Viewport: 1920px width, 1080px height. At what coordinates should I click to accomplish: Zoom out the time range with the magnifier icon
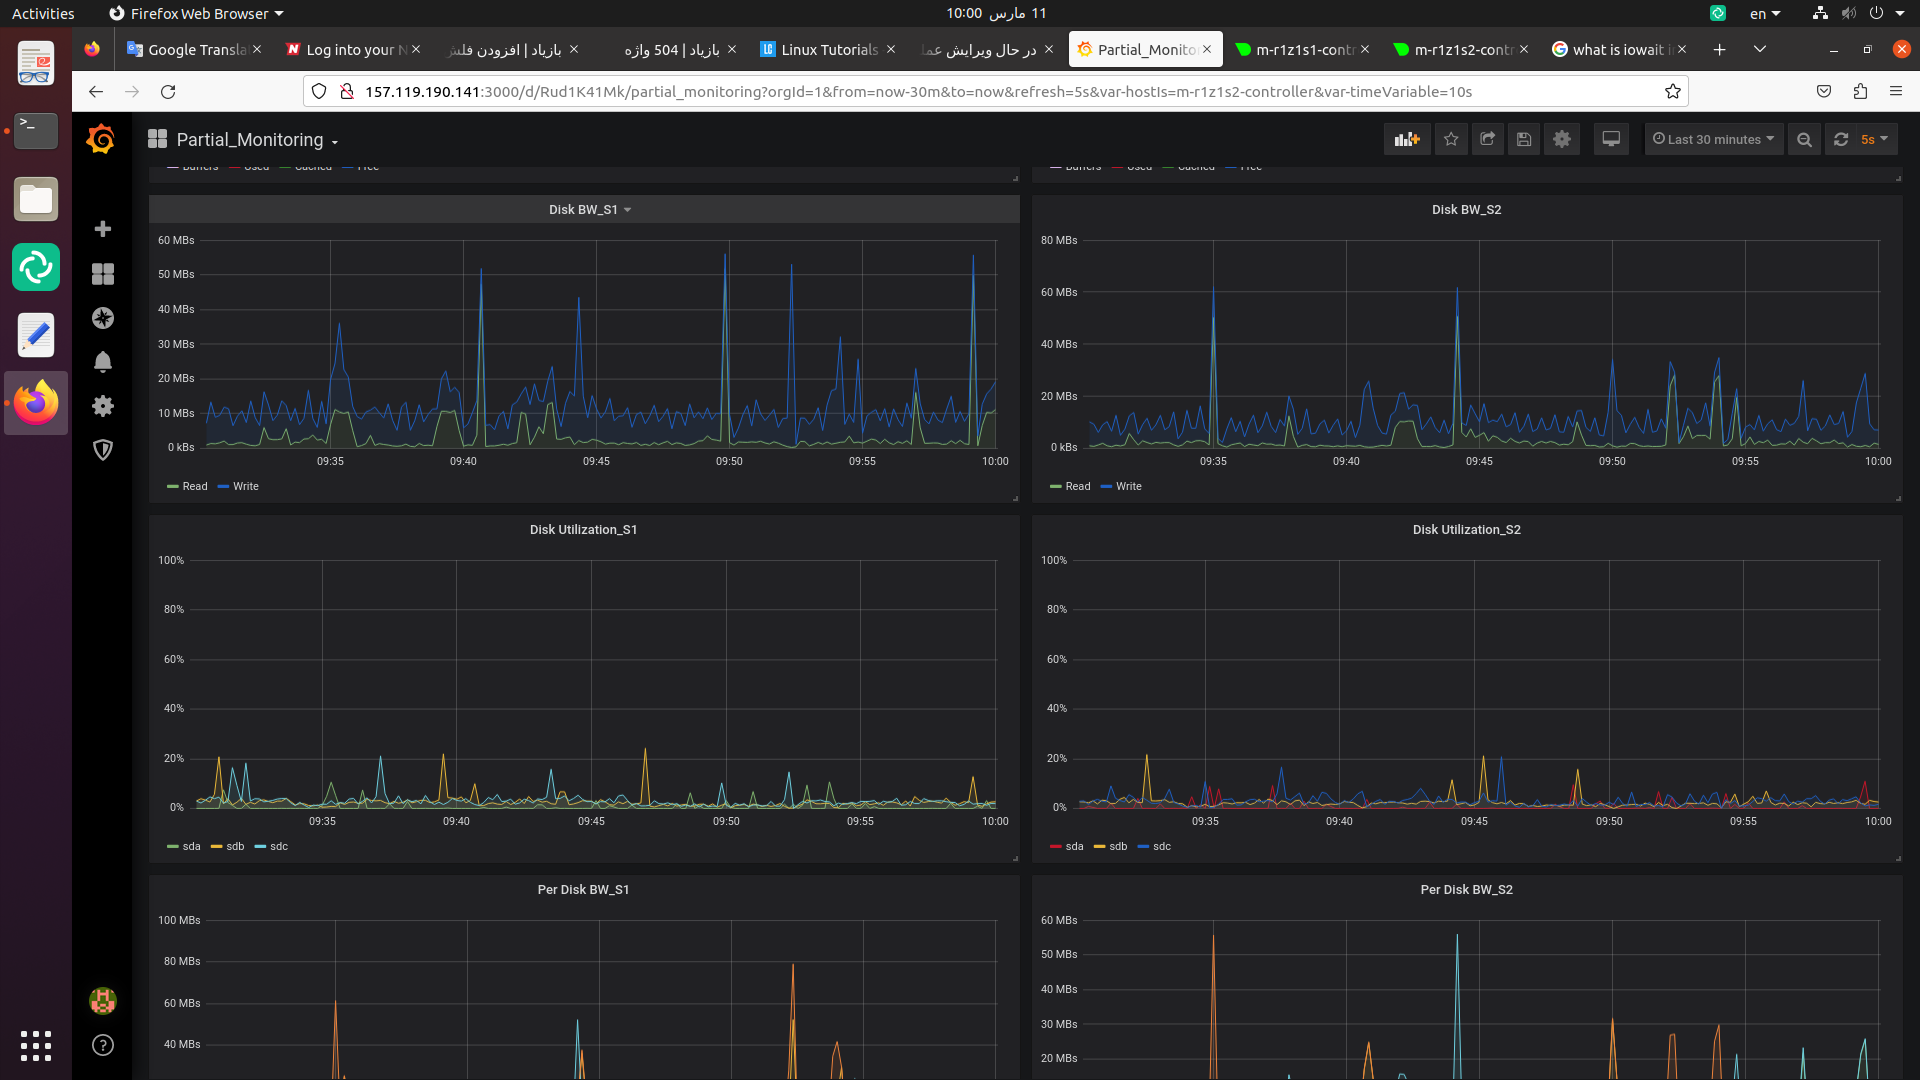point(1804,139)
